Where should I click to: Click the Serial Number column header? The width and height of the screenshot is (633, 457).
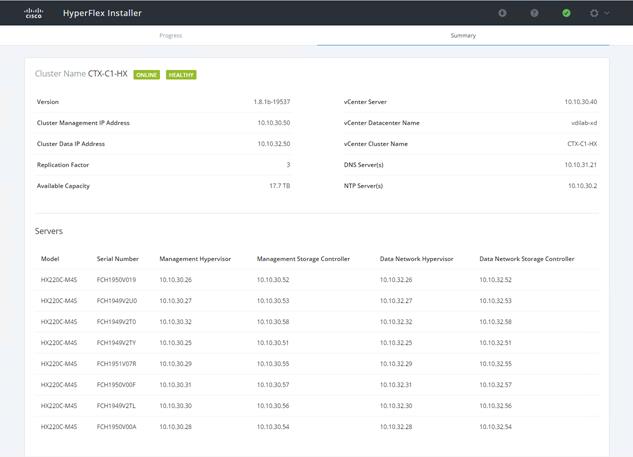(117, 259)
